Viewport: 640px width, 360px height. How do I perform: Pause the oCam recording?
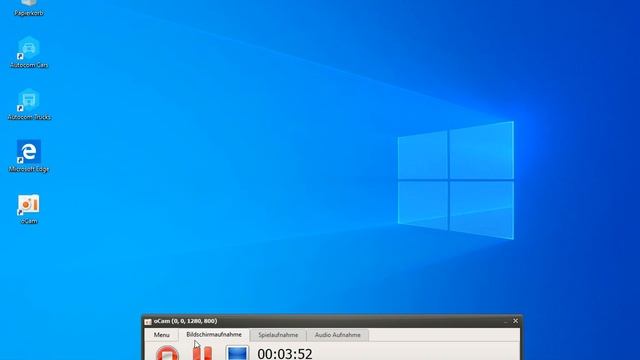tap(202, 353)
